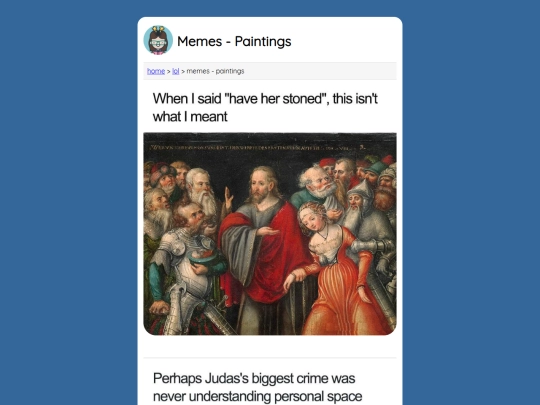Click the long white-bearded old man
The image size is (540, 405).
(203, 193)
